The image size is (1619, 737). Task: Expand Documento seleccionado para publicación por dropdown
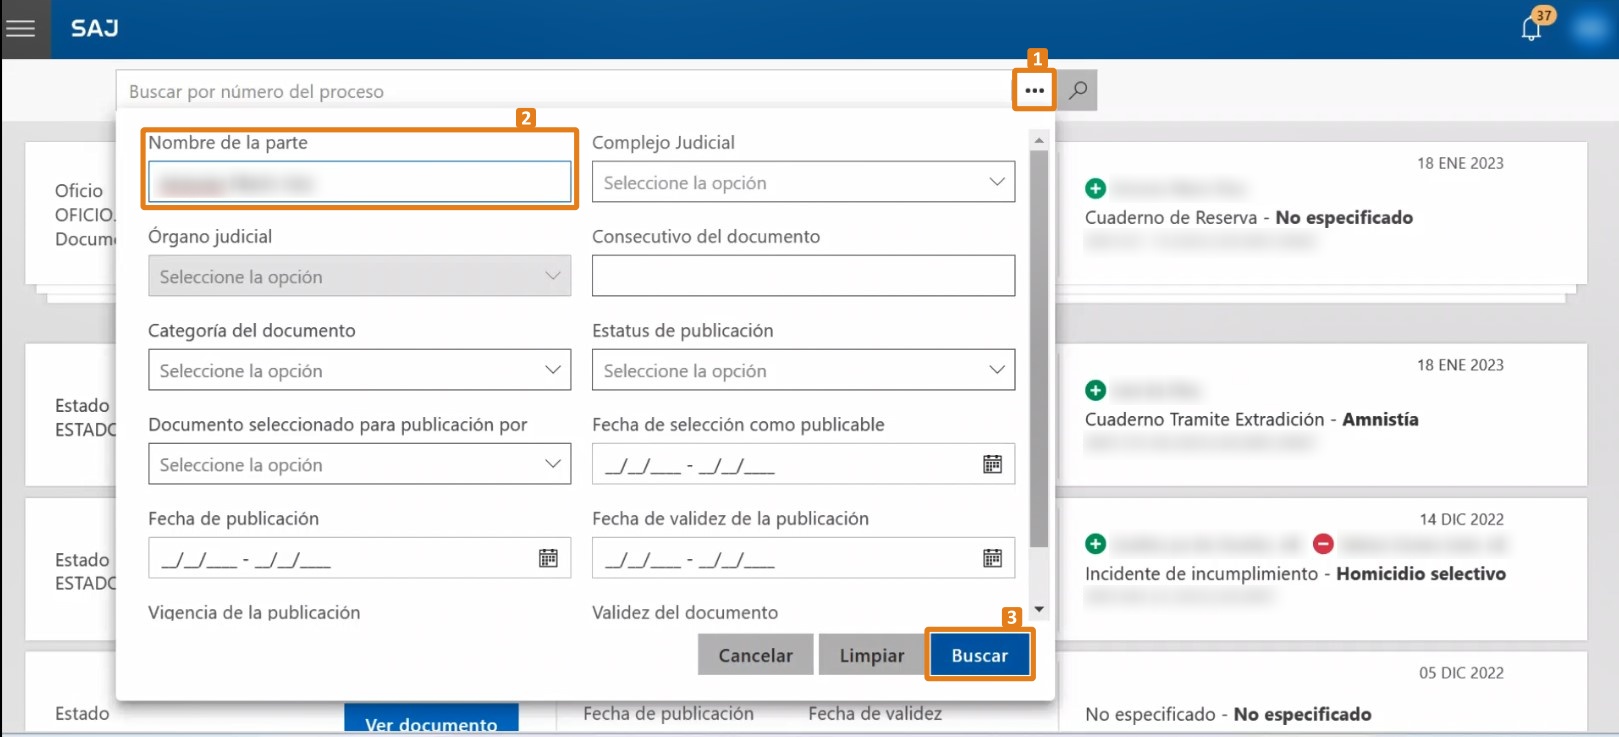(359, 464)
